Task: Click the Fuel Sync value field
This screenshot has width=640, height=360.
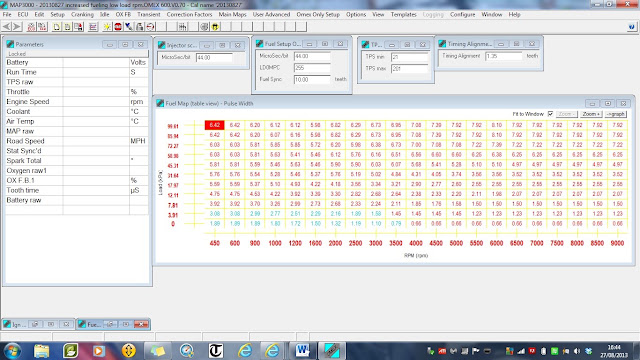Action: tap(312, 80)
